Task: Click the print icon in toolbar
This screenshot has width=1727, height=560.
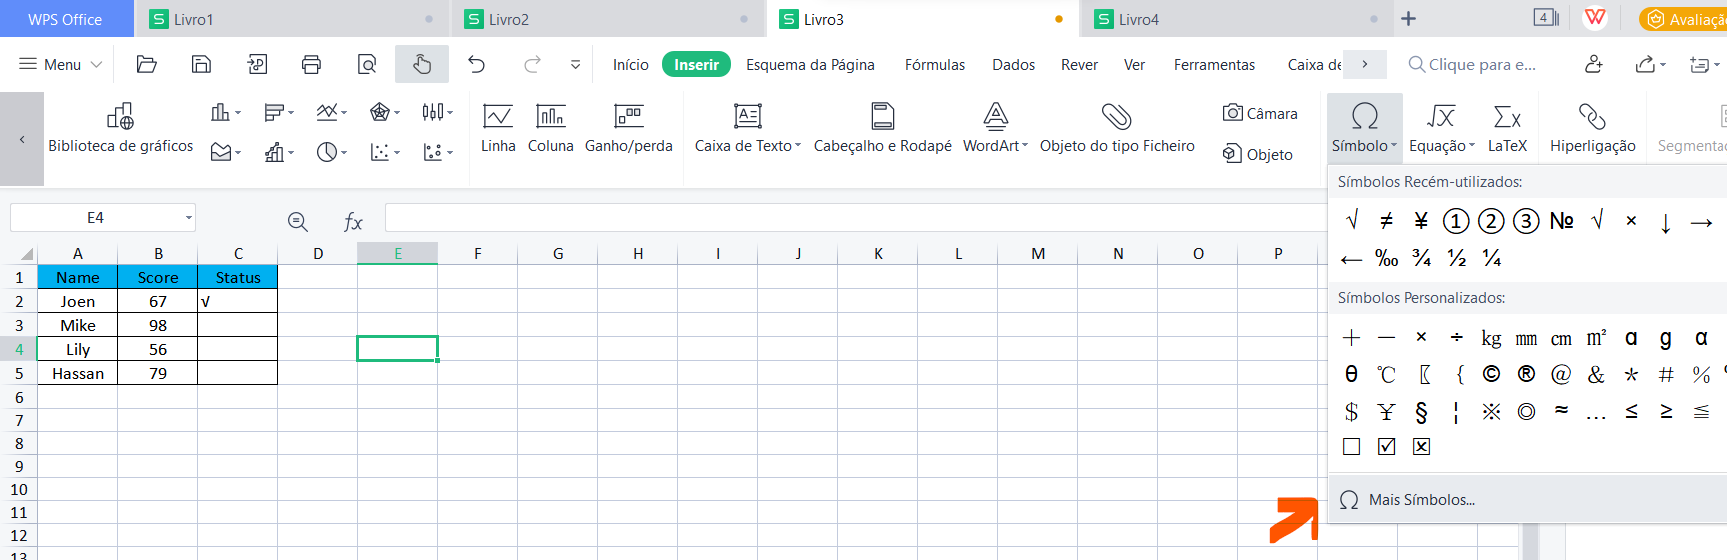Action: 311,65
